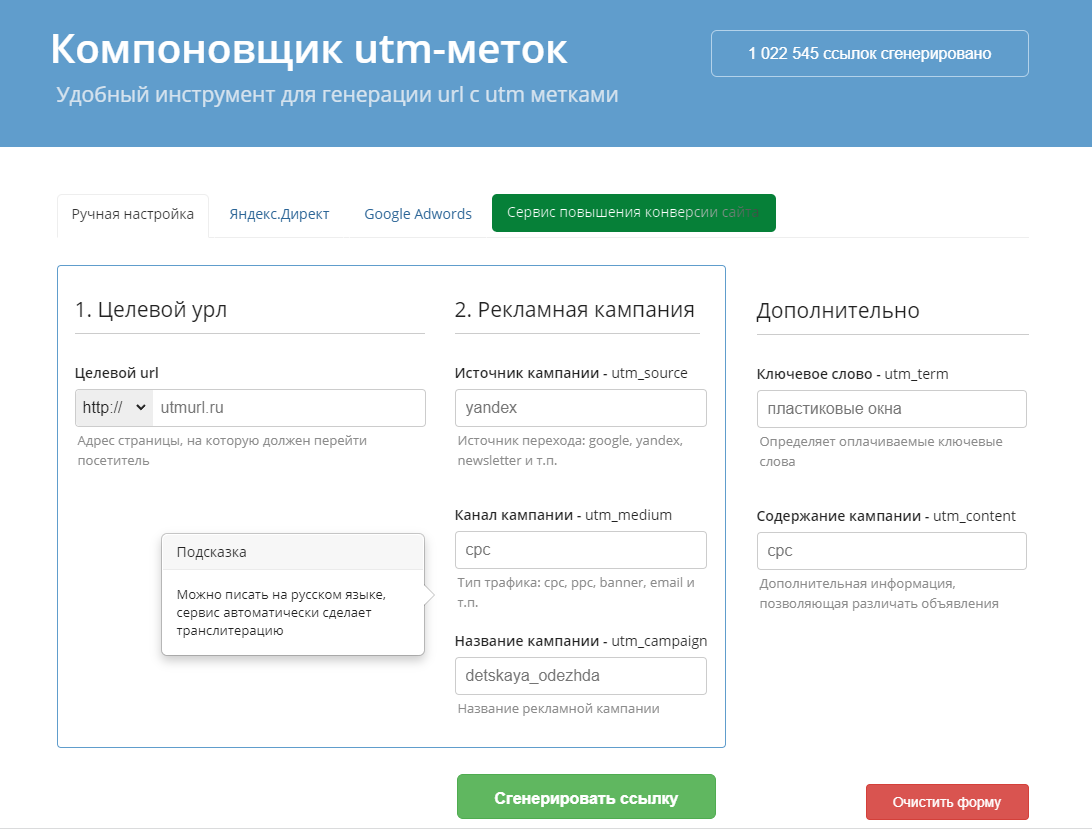Click the Подсказка tooltip header
Image resolution: width=1092 pixels, height=829 pixels.
click(x=292, y=552)
